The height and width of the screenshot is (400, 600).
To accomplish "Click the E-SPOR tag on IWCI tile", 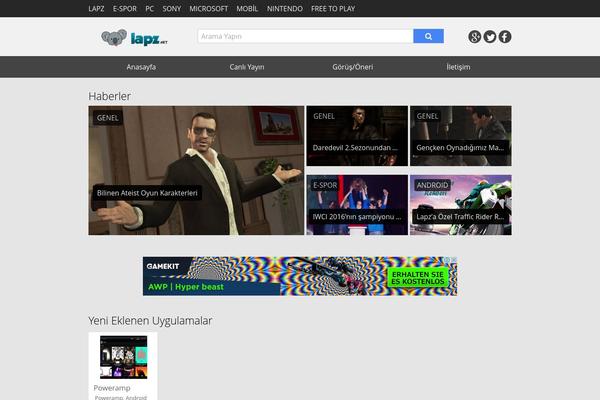I will click(x=325, y=185).
